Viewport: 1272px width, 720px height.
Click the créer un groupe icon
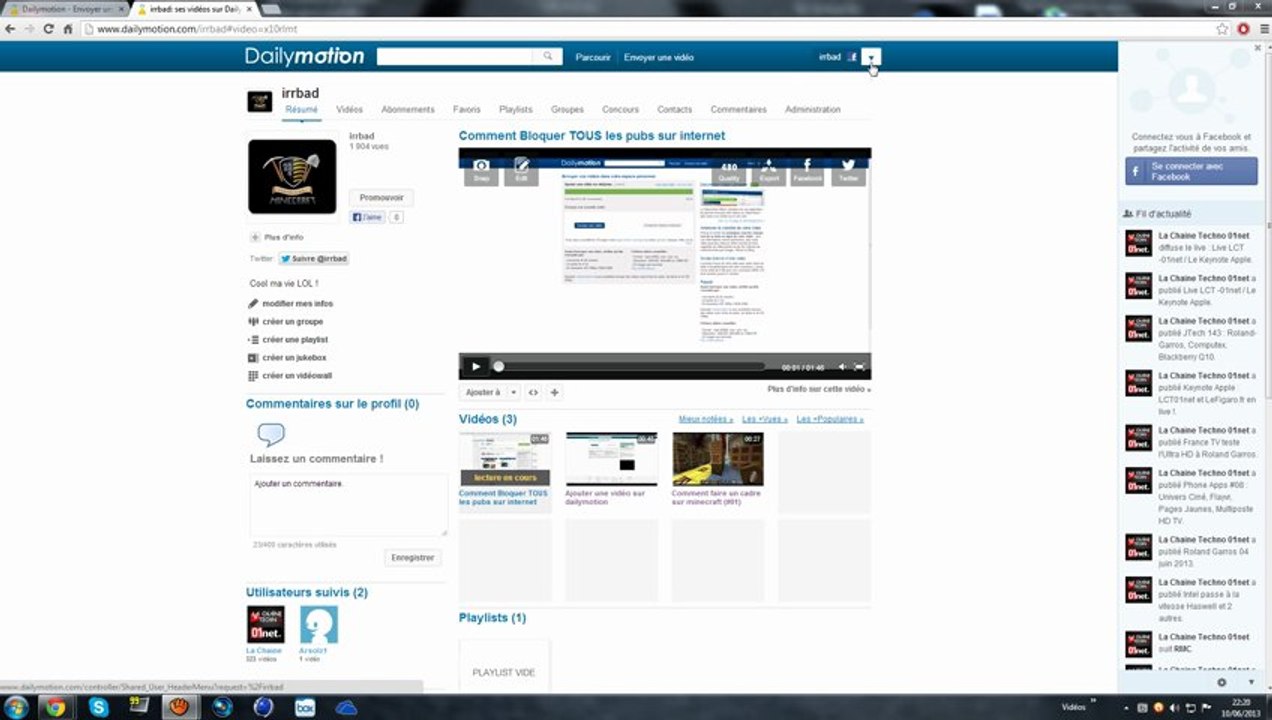click(x=253, y=322)
